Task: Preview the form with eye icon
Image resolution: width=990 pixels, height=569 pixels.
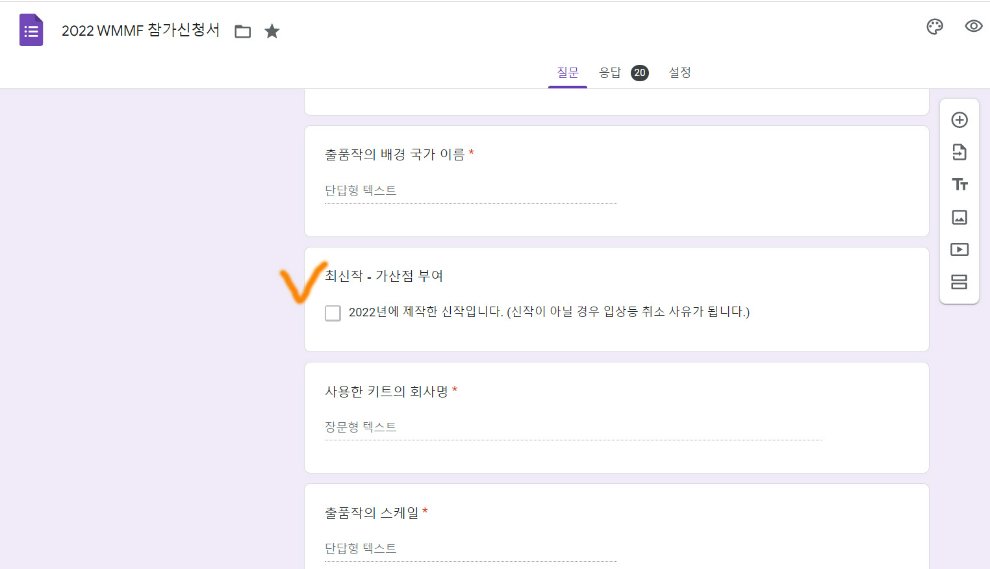Action: coord(973,27)
